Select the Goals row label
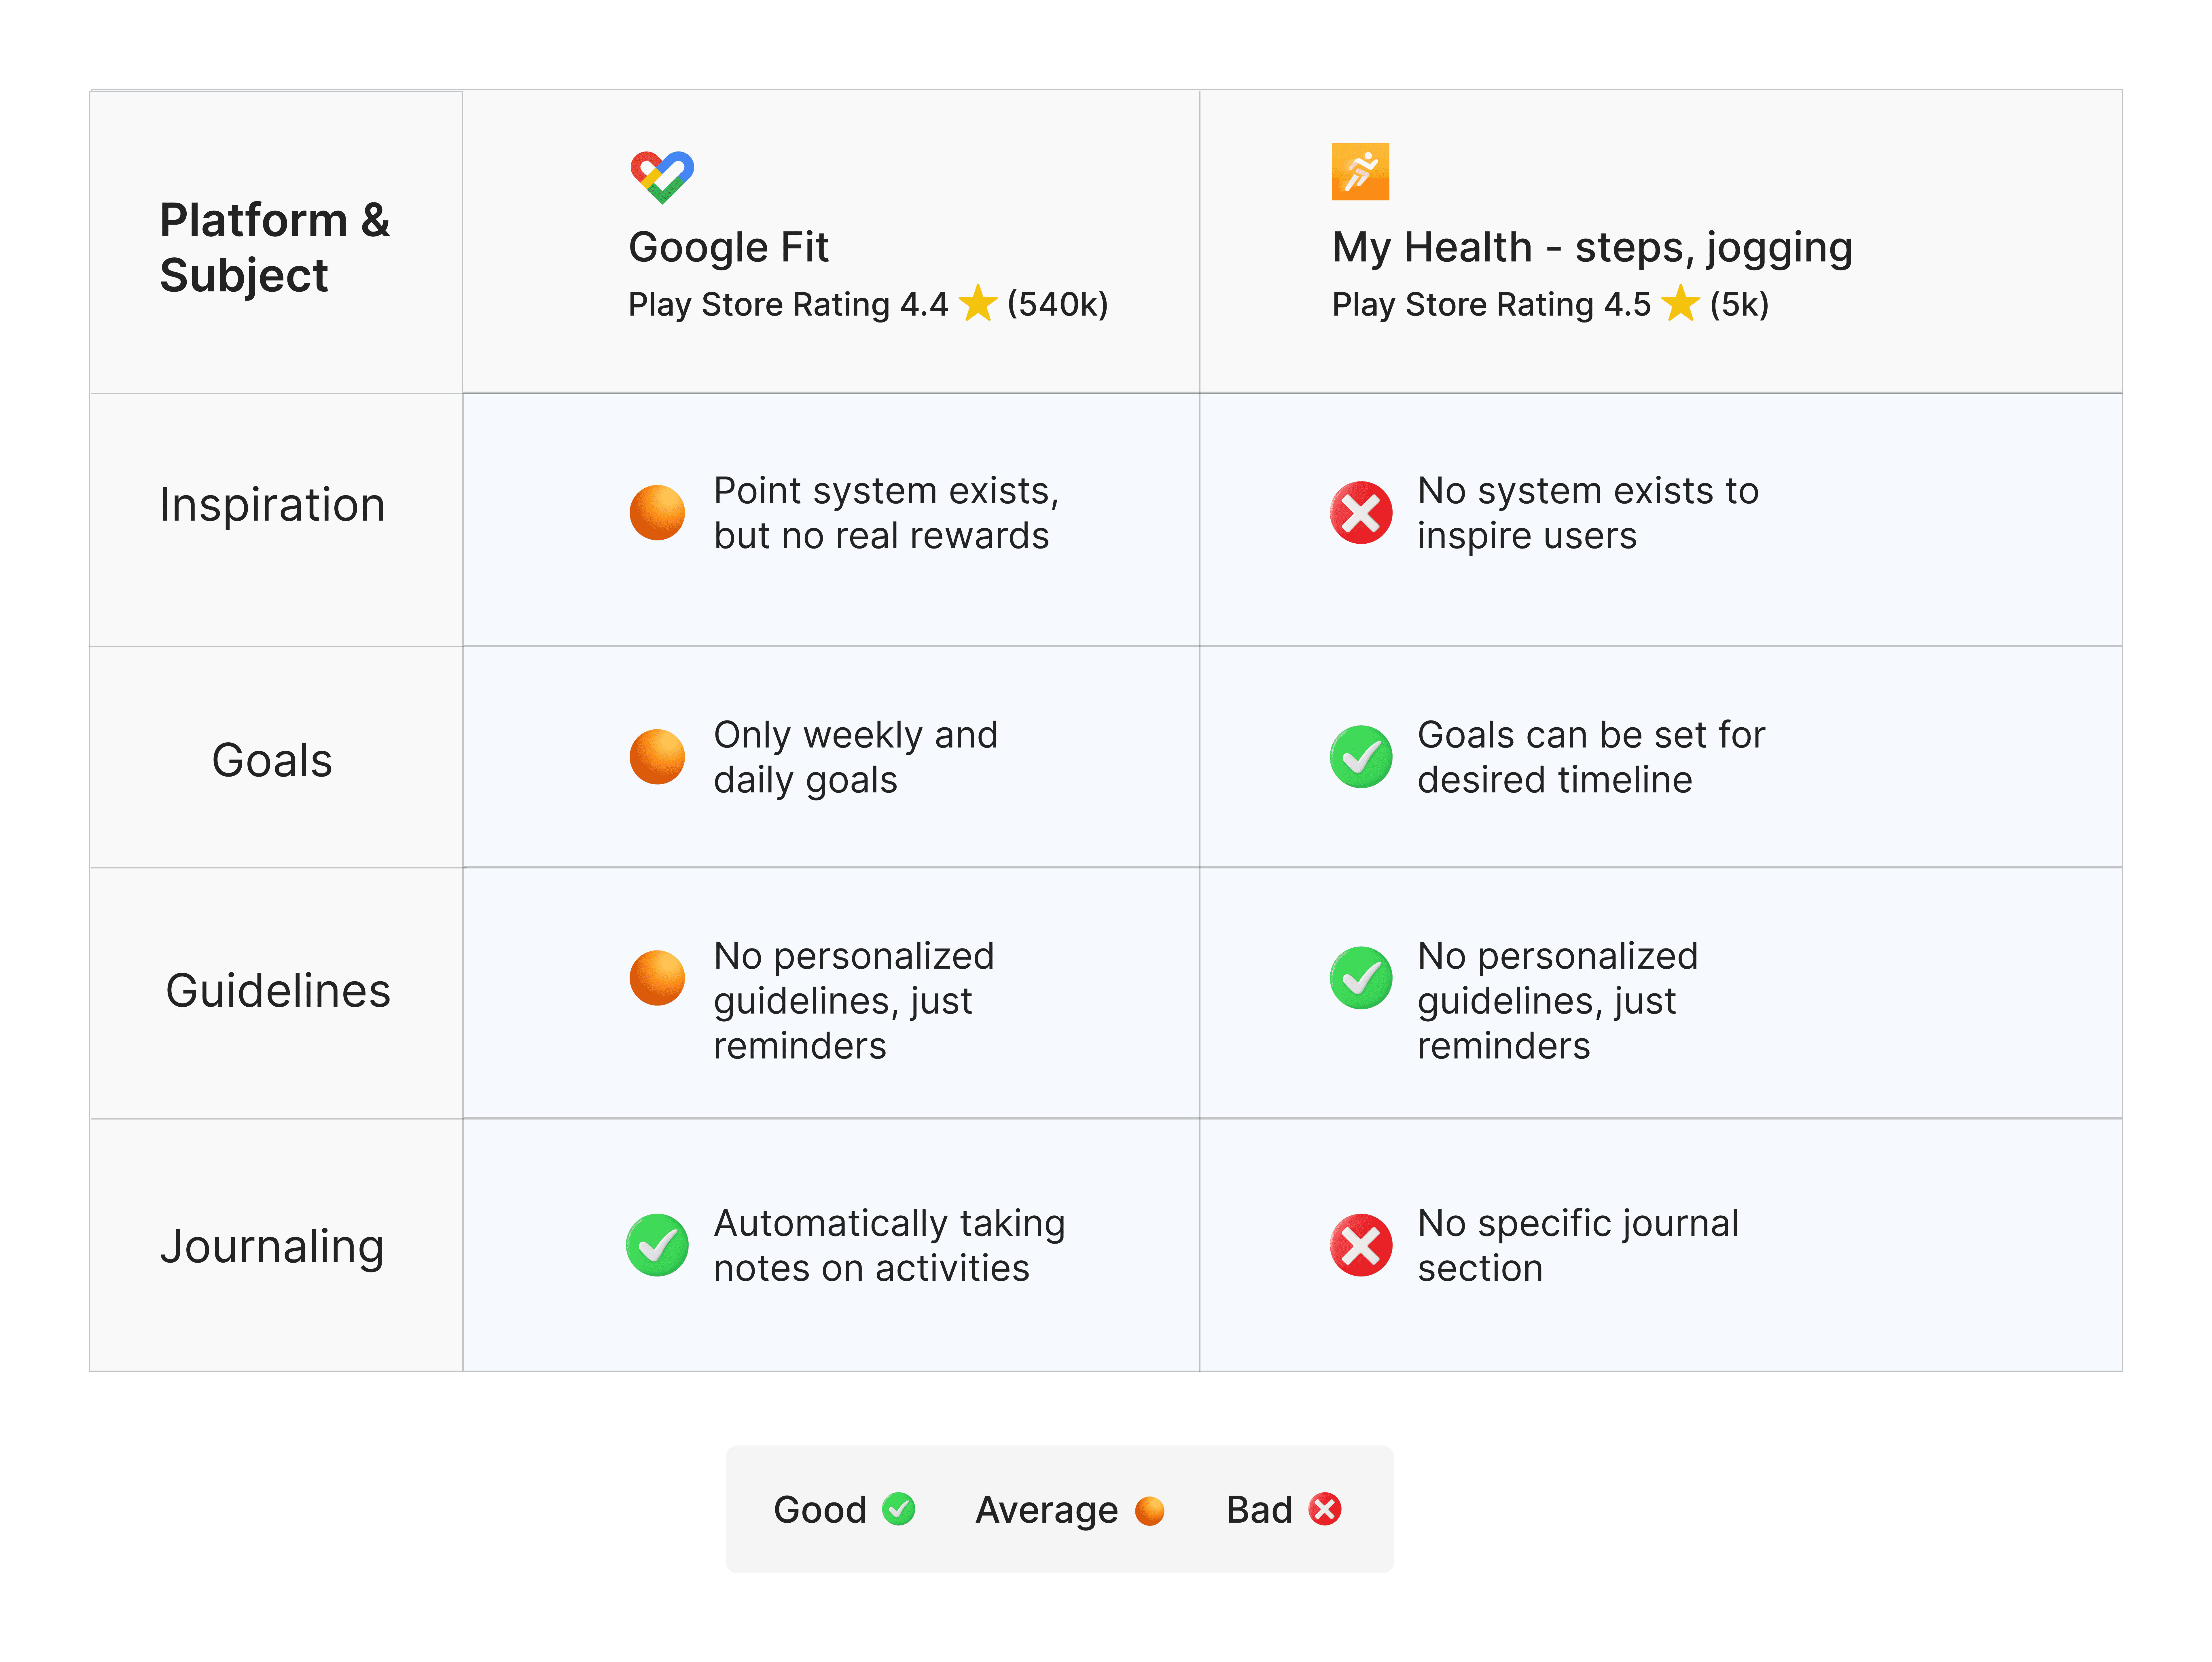This screenshot has width=2212, height=1662. click(x=272, y=760)
